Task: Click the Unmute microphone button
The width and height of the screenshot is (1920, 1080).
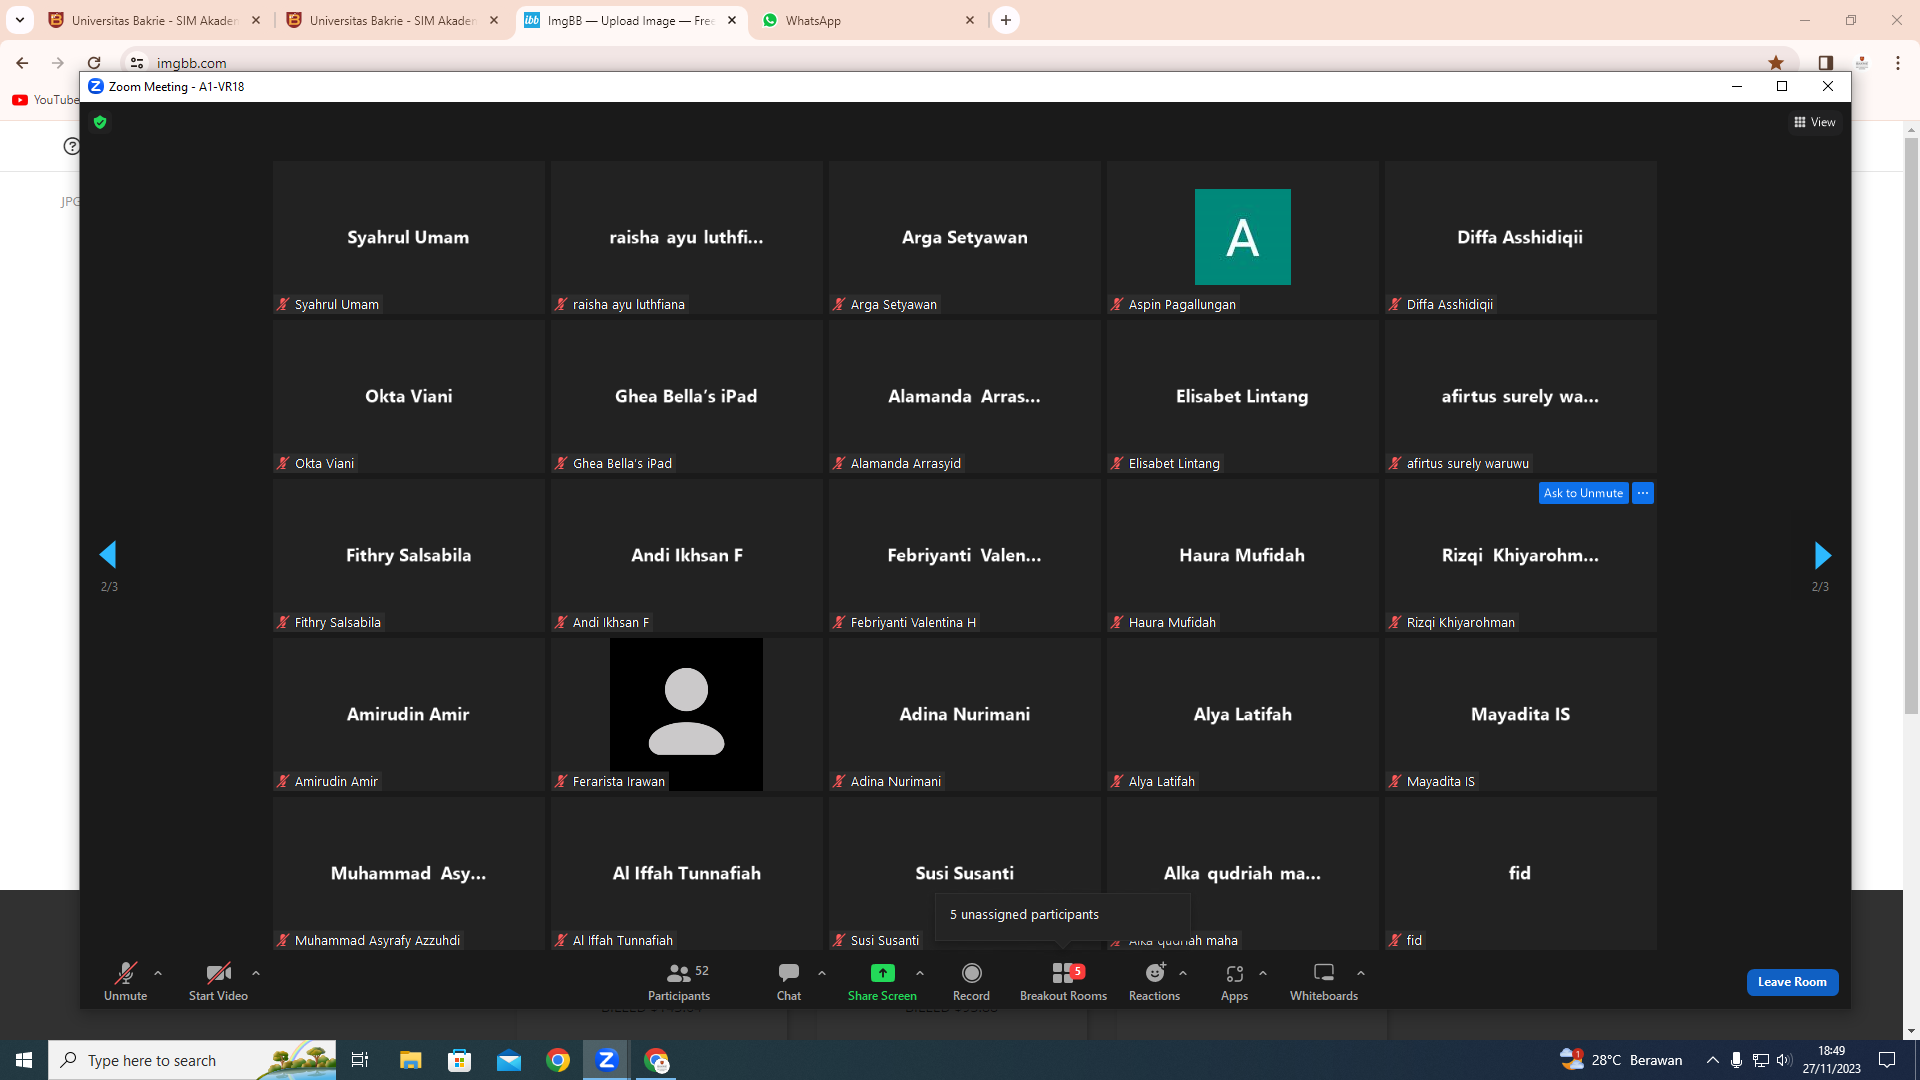Action: point(125,981)
